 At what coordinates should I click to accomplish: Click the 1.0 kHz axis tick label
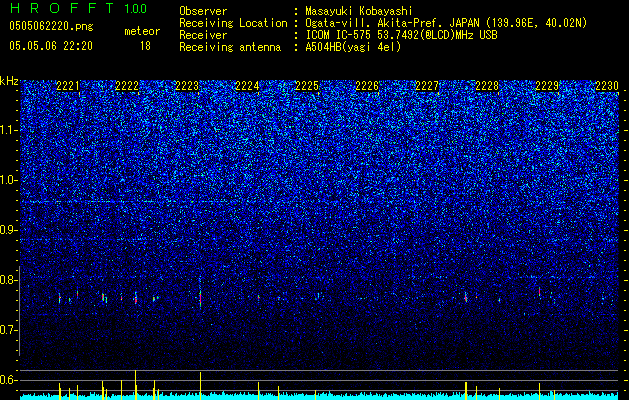[x=9, y=180]
